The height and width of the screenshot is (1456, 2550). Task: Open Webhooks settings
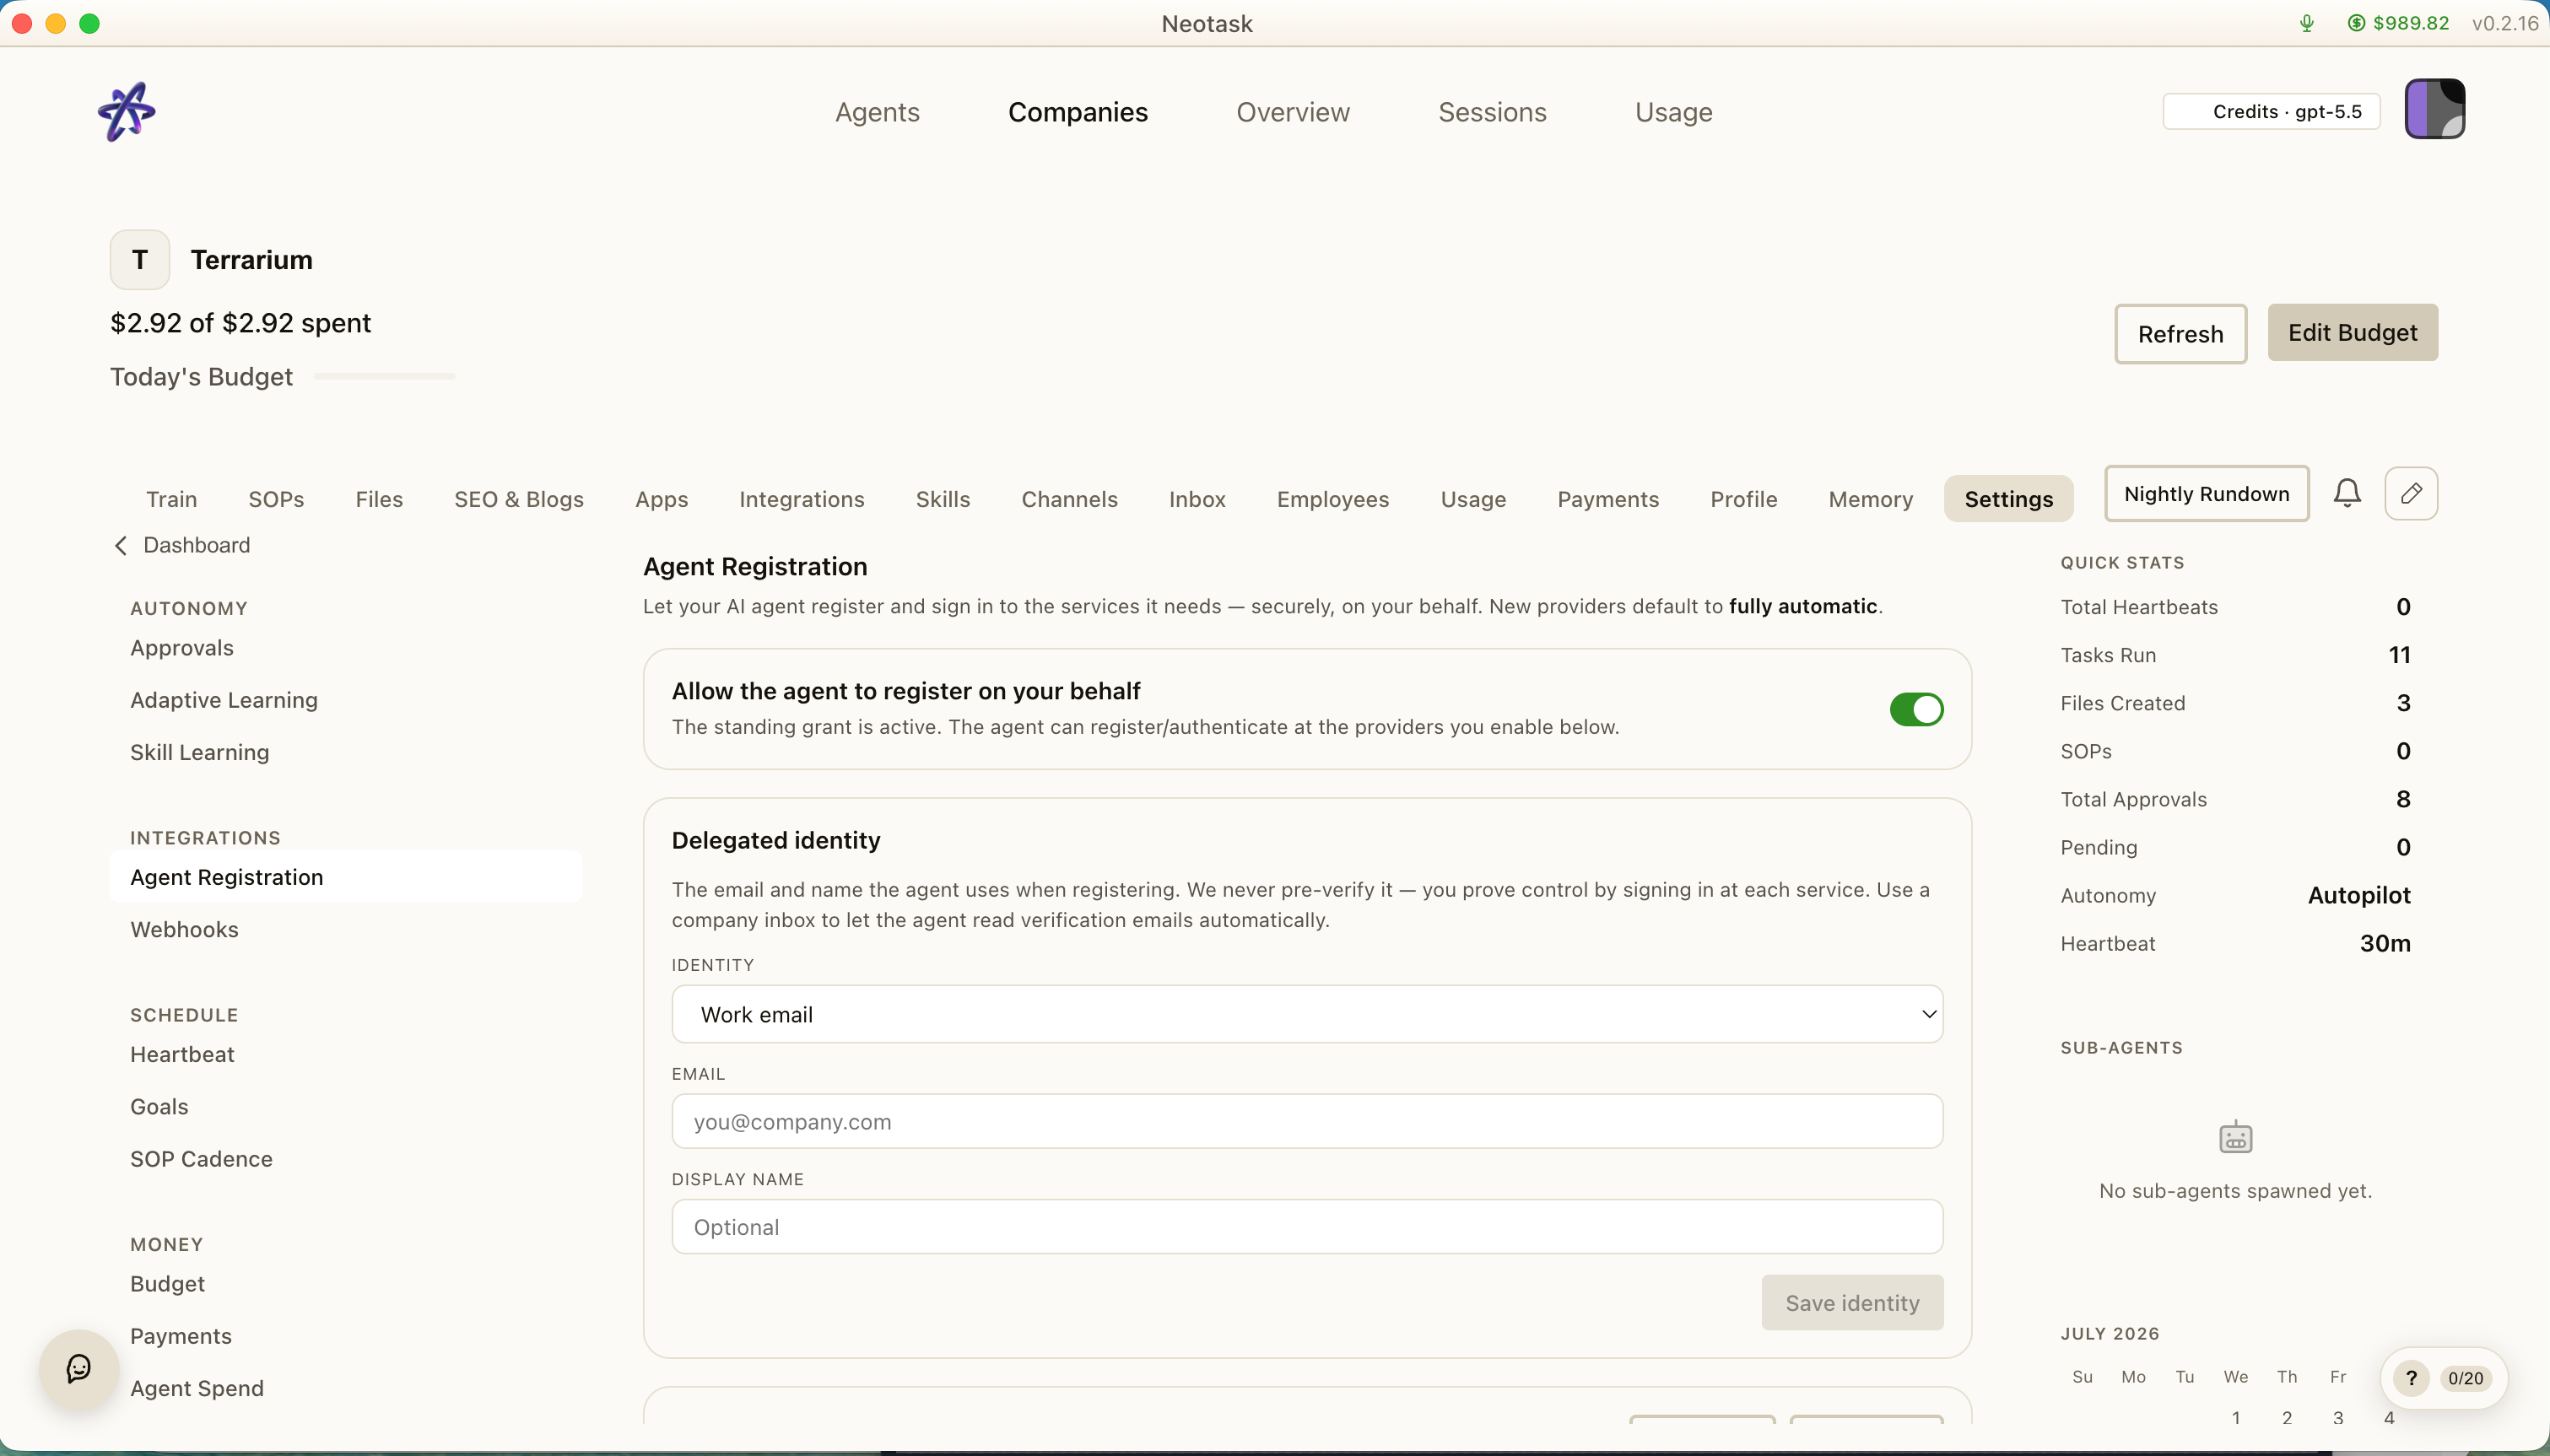coord(184,929)
